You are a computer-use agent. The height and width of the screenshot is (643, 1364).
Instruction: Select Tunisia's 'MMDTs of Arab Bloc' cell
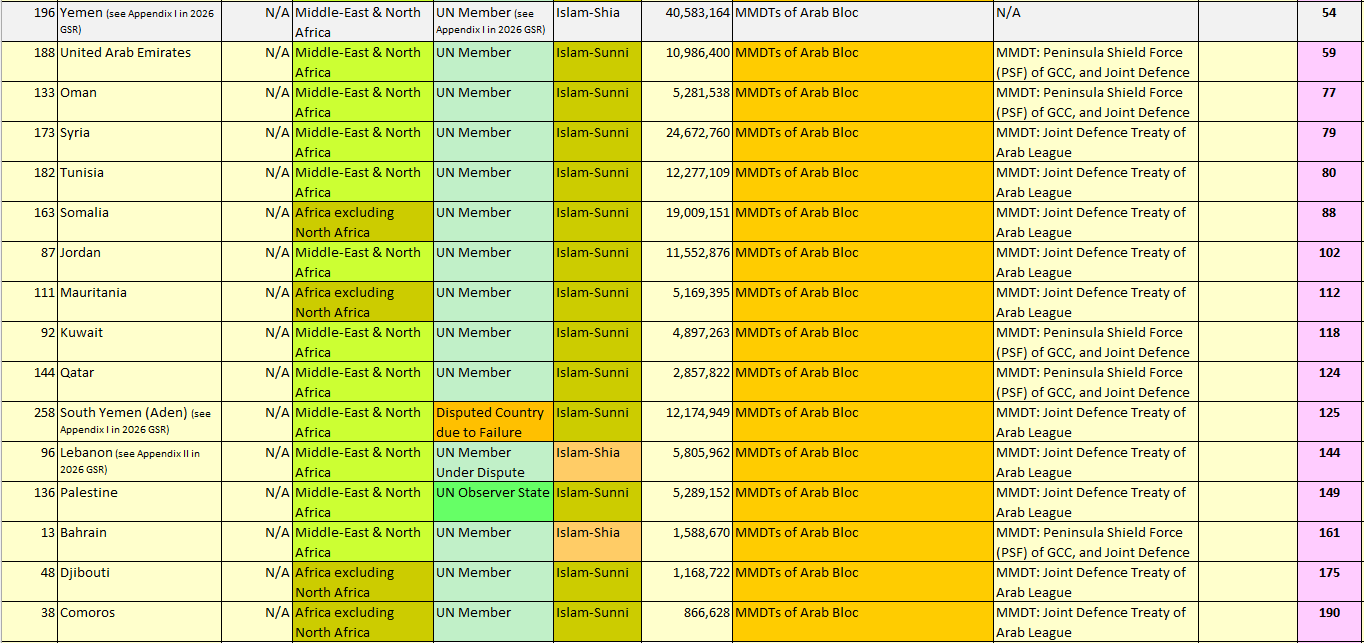coord(863,182)
